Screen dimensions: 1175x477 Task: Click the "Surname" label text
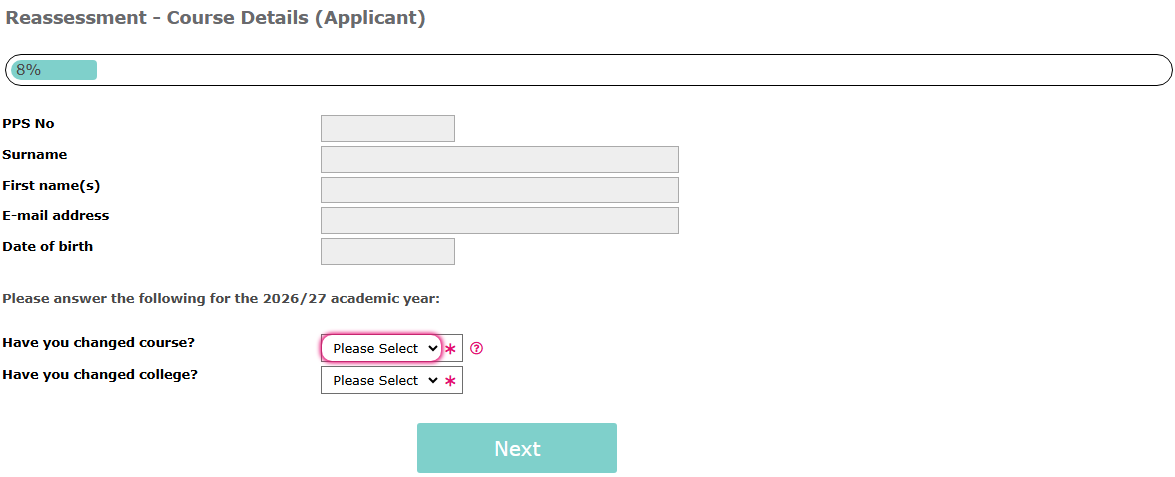[35, 155]
